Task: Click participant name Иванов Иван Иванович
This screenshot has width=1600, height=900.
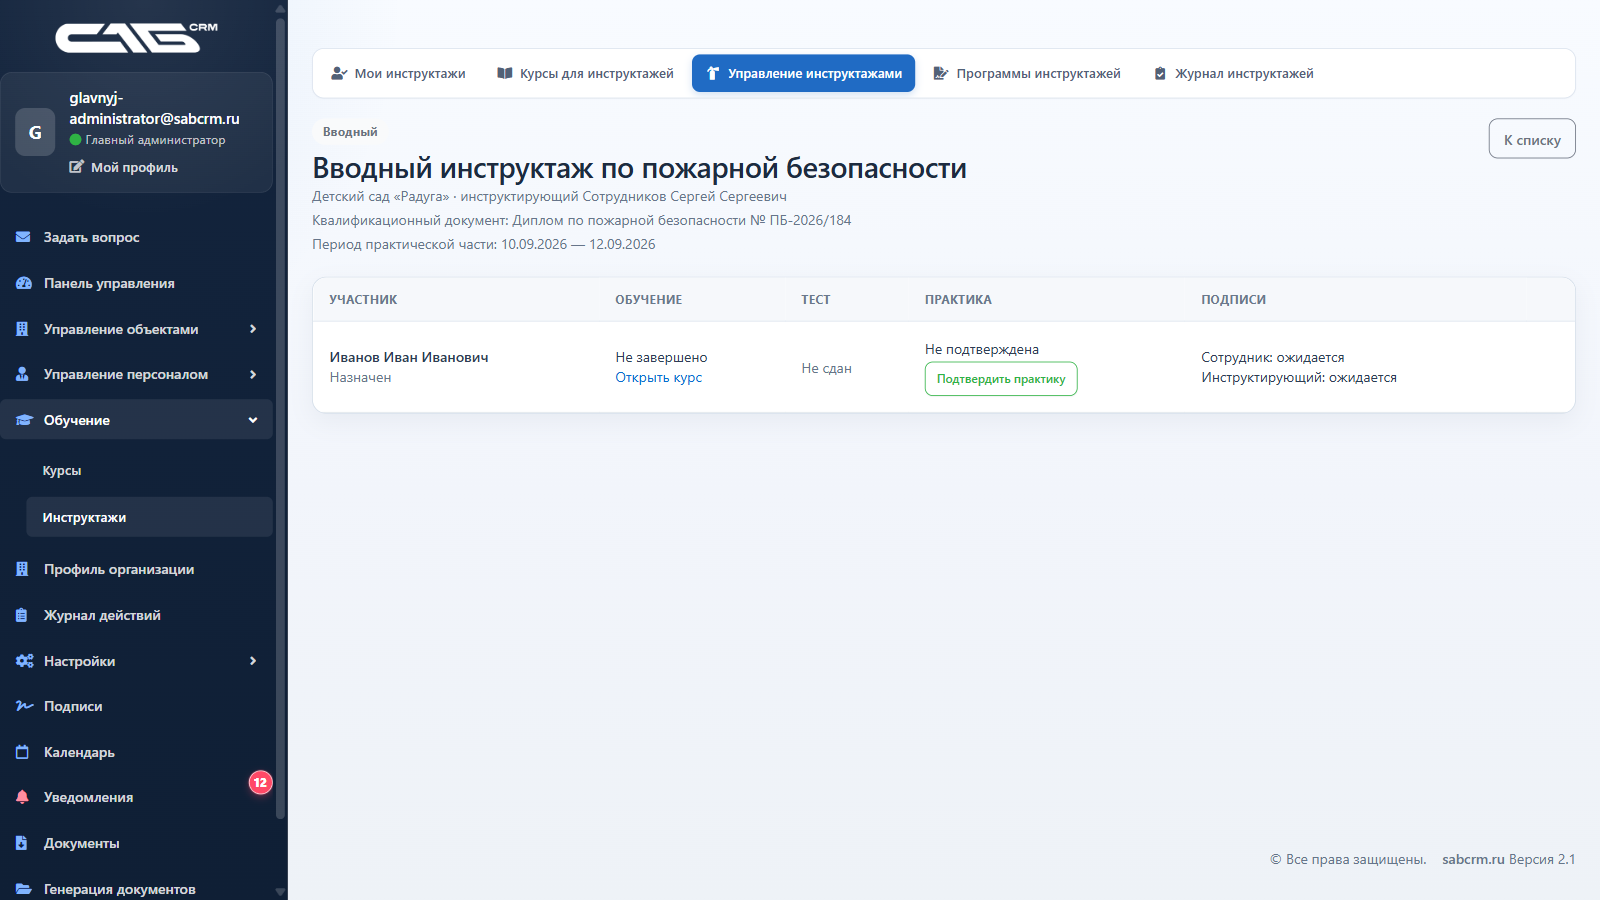Action: click(409, 357)
